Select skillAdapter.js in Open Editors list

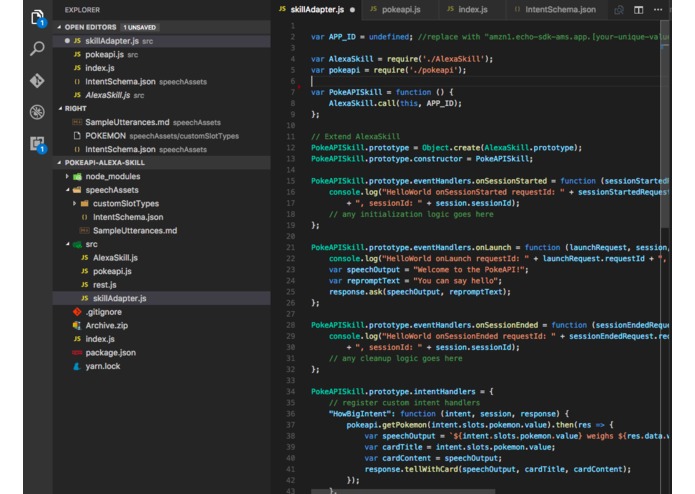161,41
